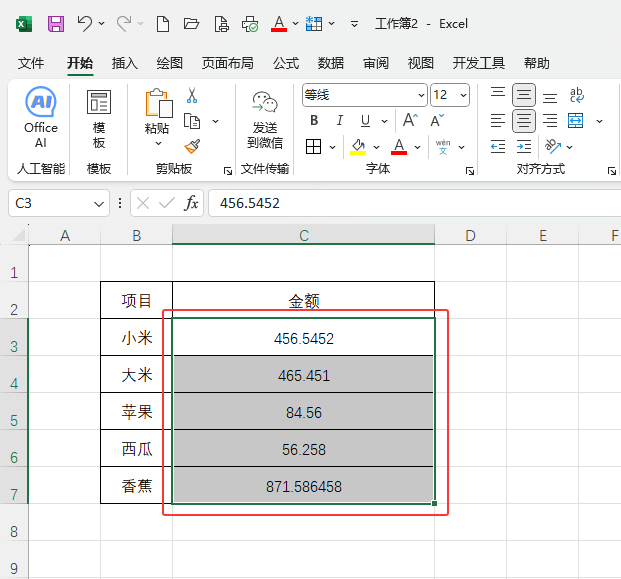Viewport: 621px width, 579px height.
Task: Click the formula bar showing 456.5452
Action: point(414,203)
